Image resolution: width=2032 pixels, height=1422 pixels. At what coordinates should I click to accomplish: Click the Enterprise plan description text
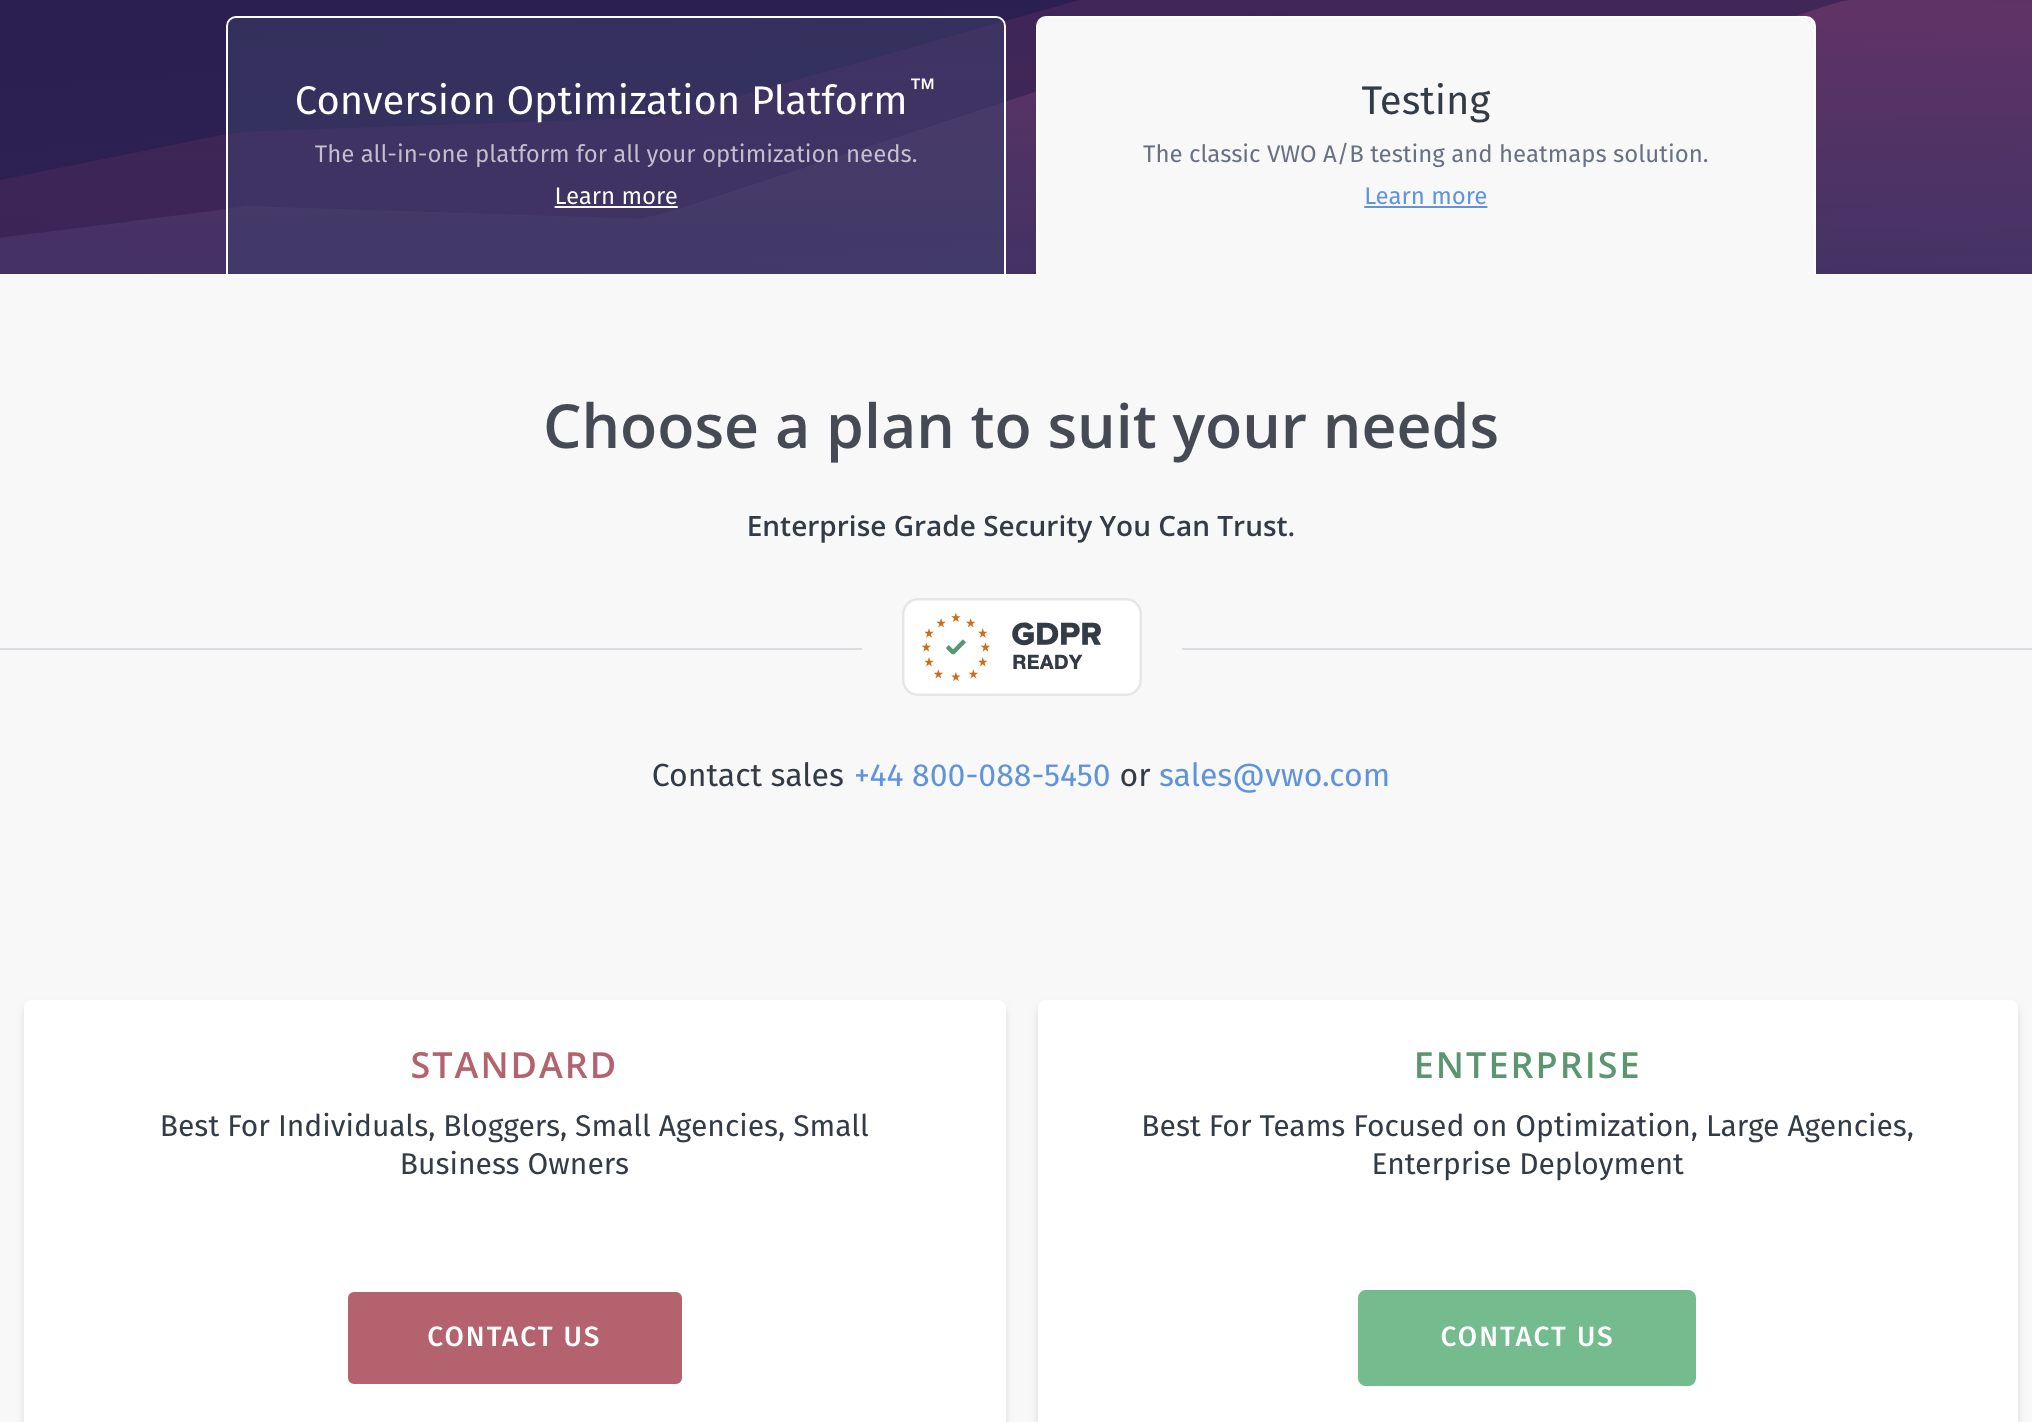[x=1527, y=1145]
